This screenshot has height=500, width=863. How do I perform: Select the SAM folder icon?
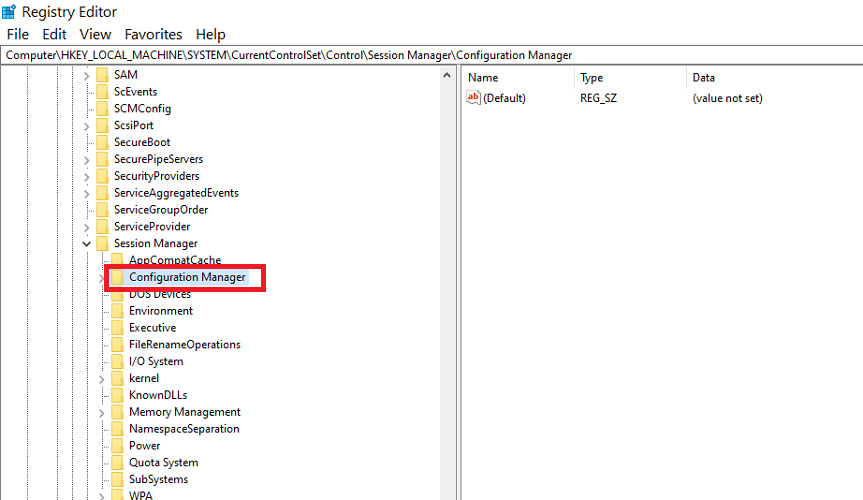click(102, 75)
